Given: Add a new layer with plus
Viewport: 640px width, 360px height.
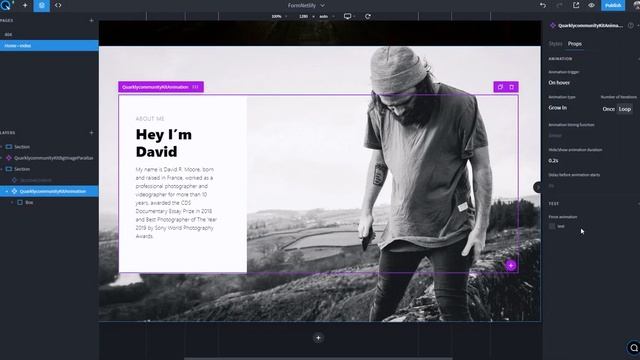Looking at the screenshot, I should (91, 133).
